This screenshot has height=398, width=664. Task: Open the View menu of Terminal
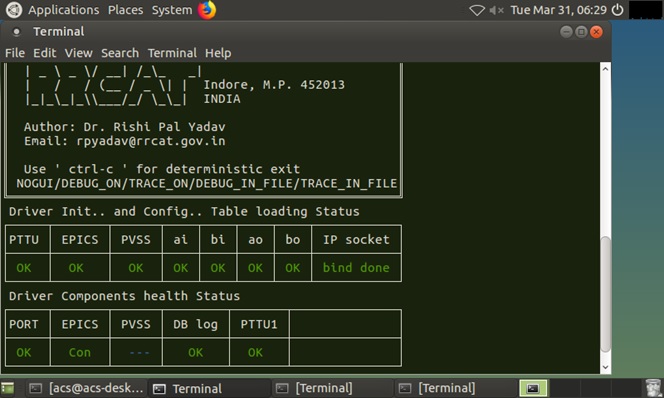click(x=78, y=53)
